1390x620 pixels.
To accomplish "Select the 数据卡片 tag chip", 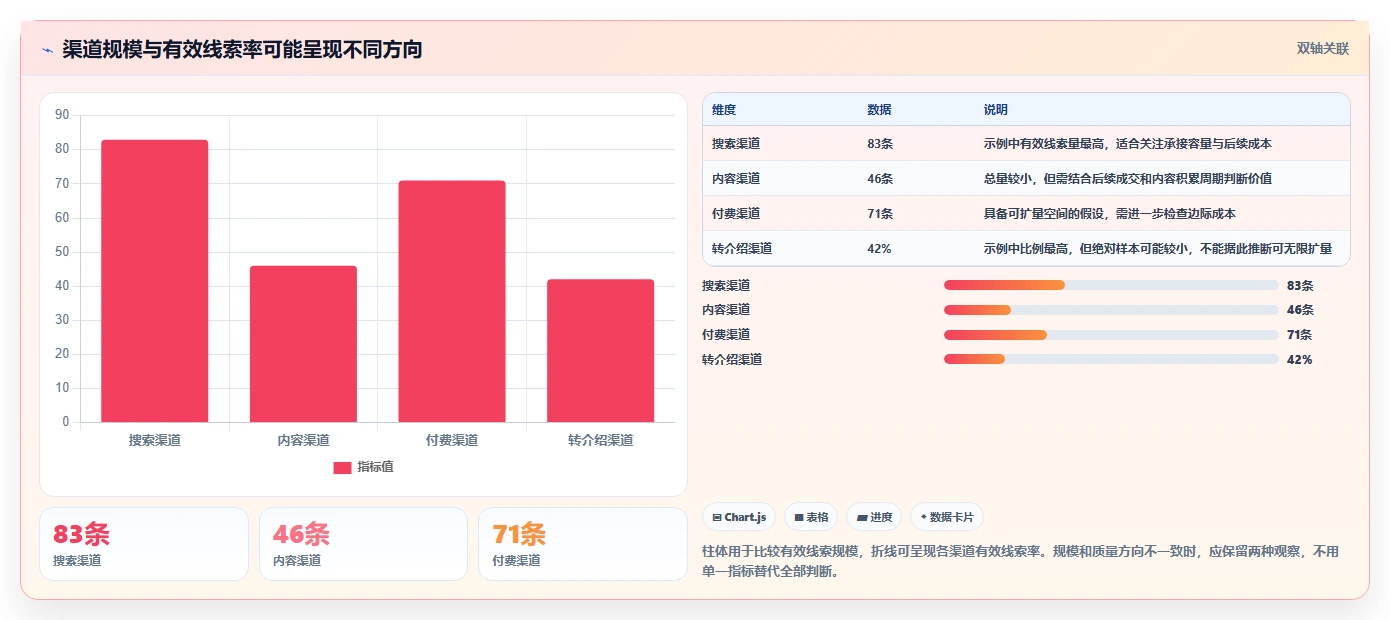I will [x=947, y=517].
